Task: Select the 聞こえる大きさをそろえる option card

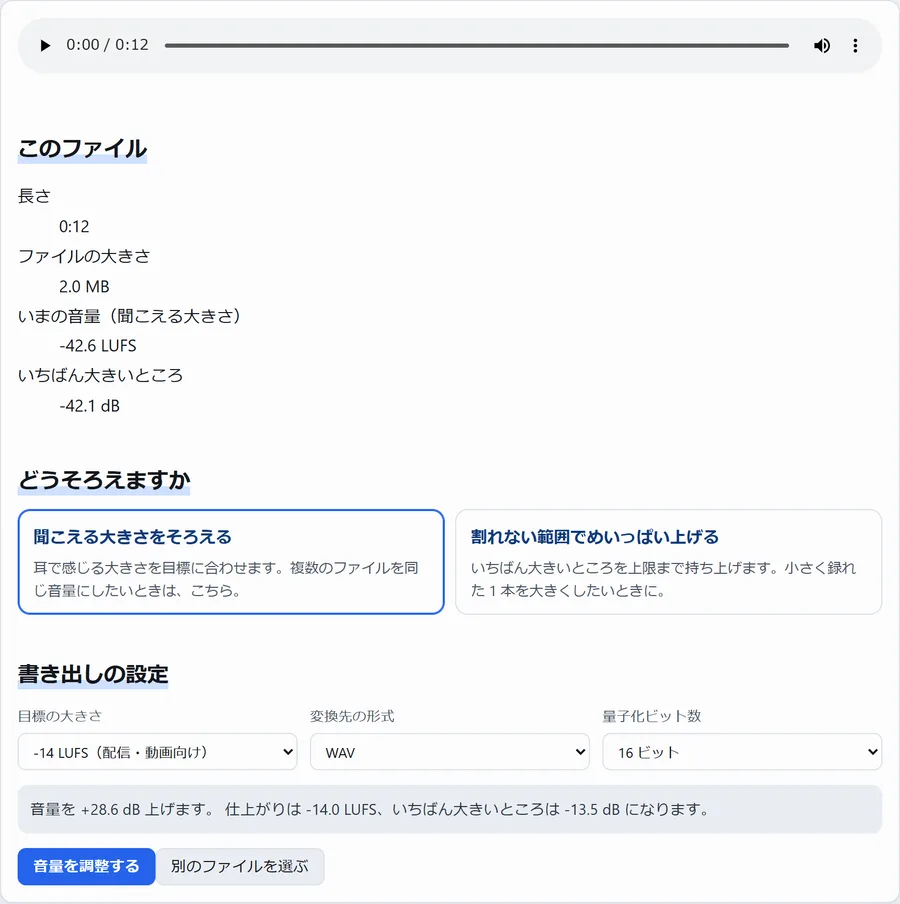Action: pyautogui.click(x=231, y=562)
